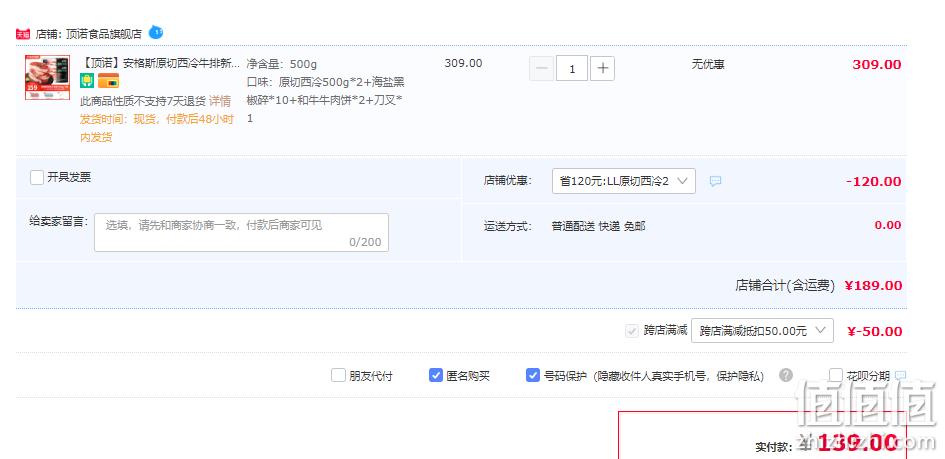945x459 pixels.
Task: Decrease quantity with the minus button
Action: pos(541,69)
